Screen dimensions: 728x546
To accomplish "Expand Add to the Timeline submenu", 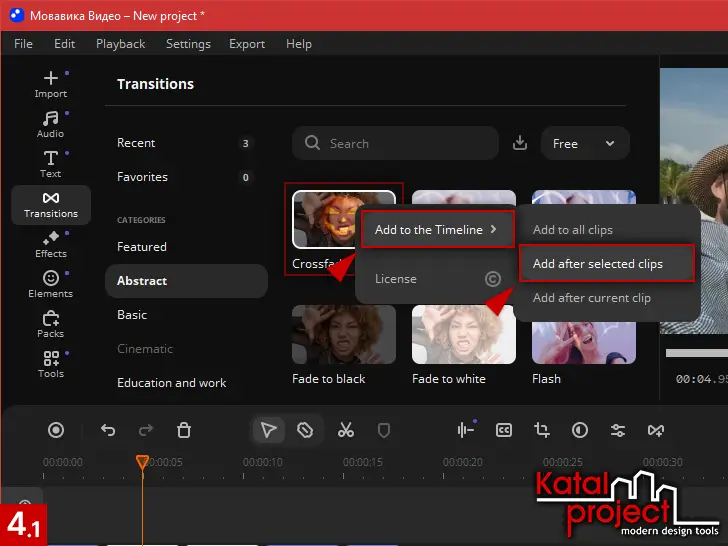I will pyautogui.click(x=436, y=230).
